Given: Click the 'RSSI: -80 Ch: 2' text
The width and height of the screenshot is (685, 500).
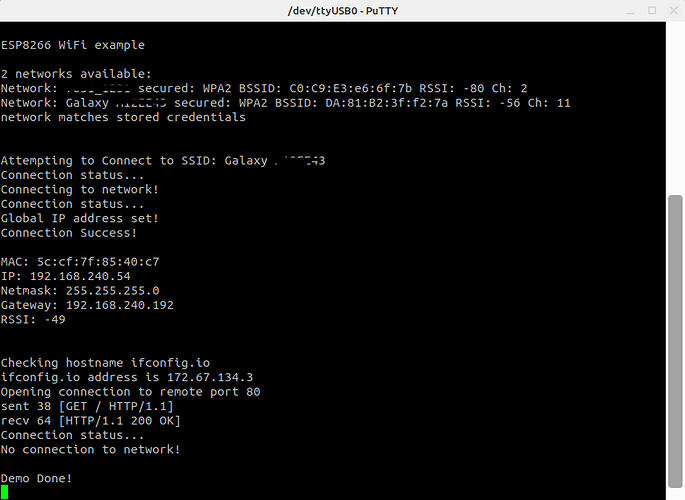Looking at the screenshot, I should click(x=473, y=88).
